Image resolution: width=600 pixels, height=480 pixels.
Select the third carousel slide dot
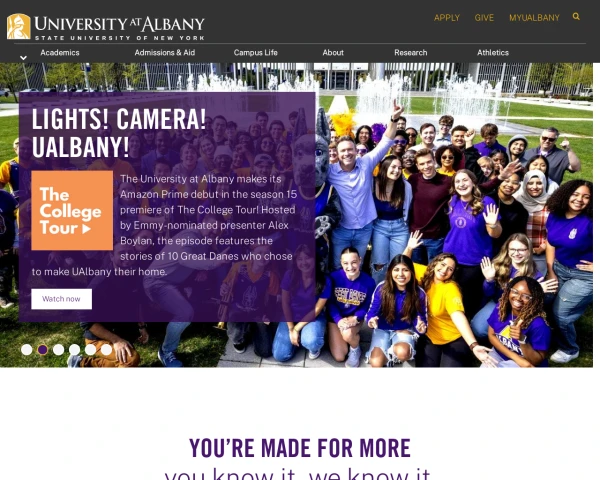[x=59, y=349]
